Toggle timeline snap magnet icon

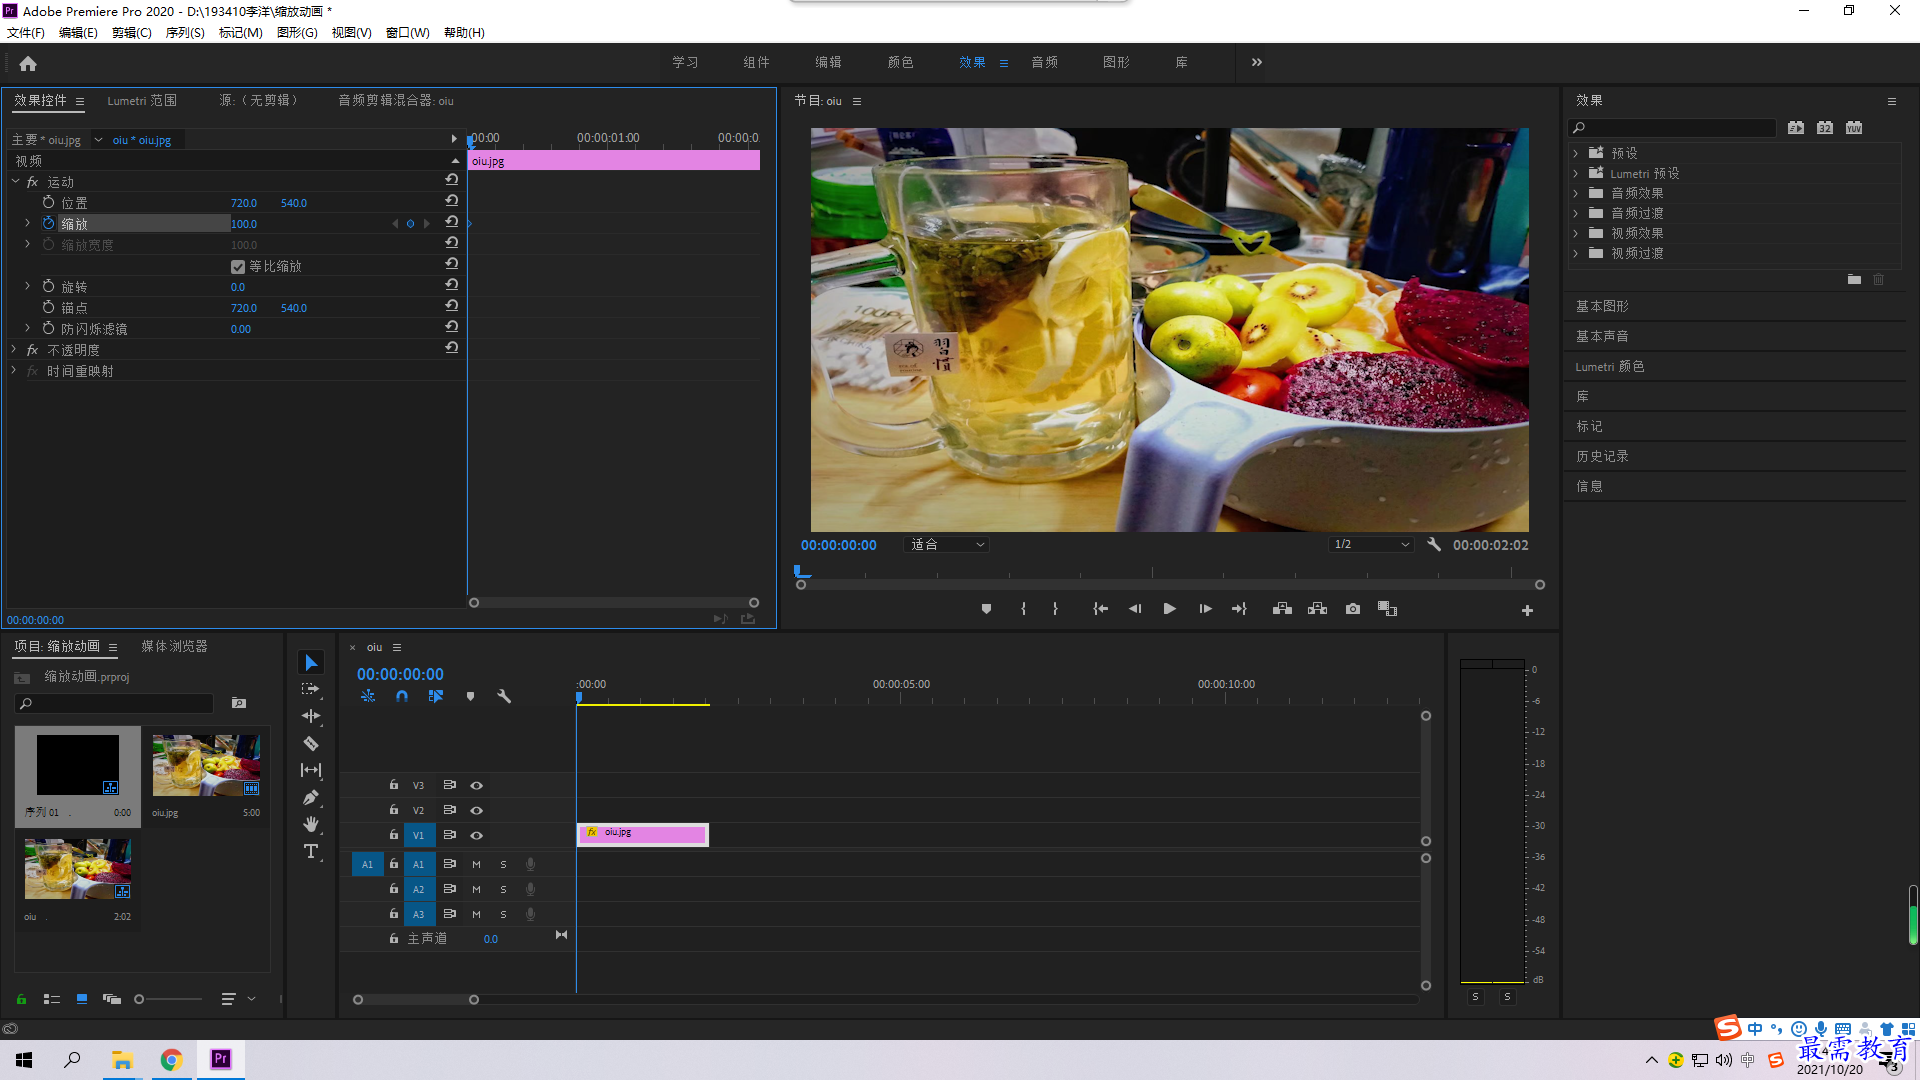(x=402, y=696)
